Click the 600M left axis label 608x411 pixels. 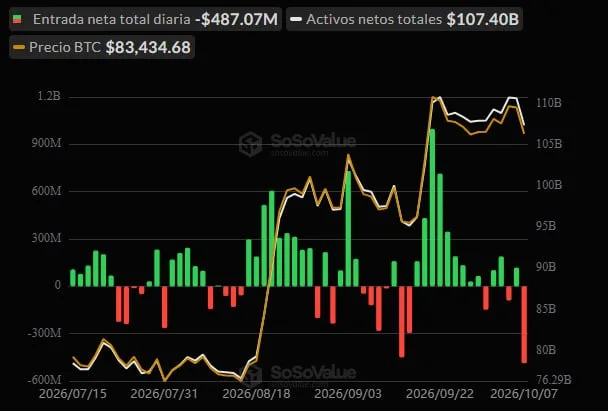(x=47, y=191)
